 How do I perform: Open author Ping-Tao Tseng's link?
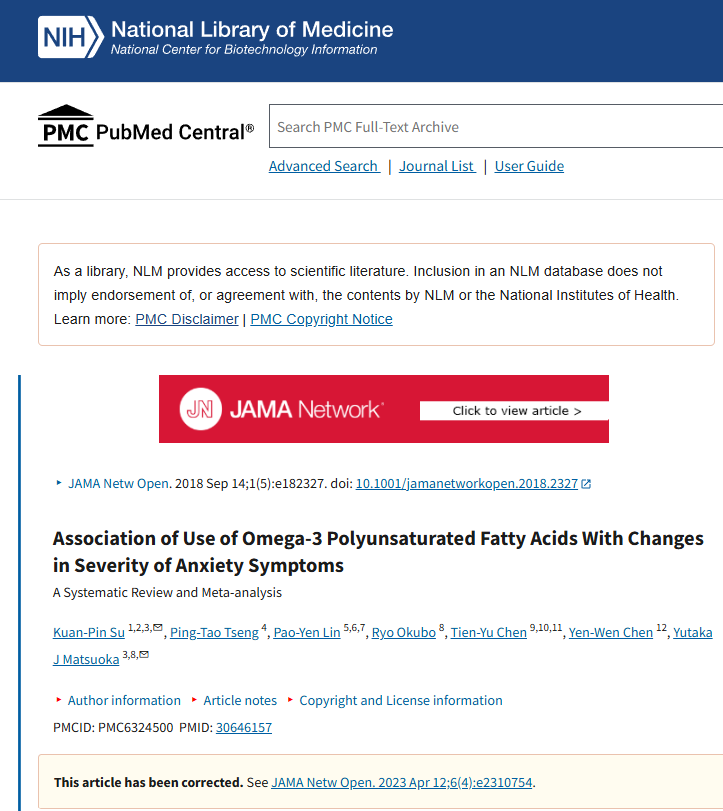click(214, 633)
